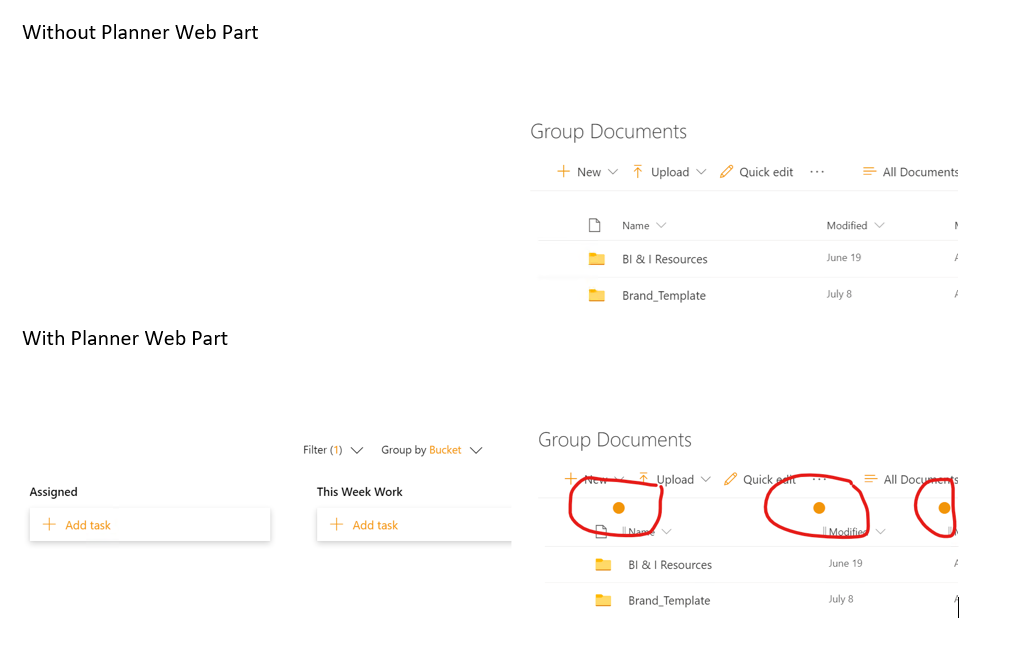The width and height of the screenshot is (1017, 663).
Task: Click plus icon of Add task under This Week Work
Action: pyautogui.click(x=337, y=524)
